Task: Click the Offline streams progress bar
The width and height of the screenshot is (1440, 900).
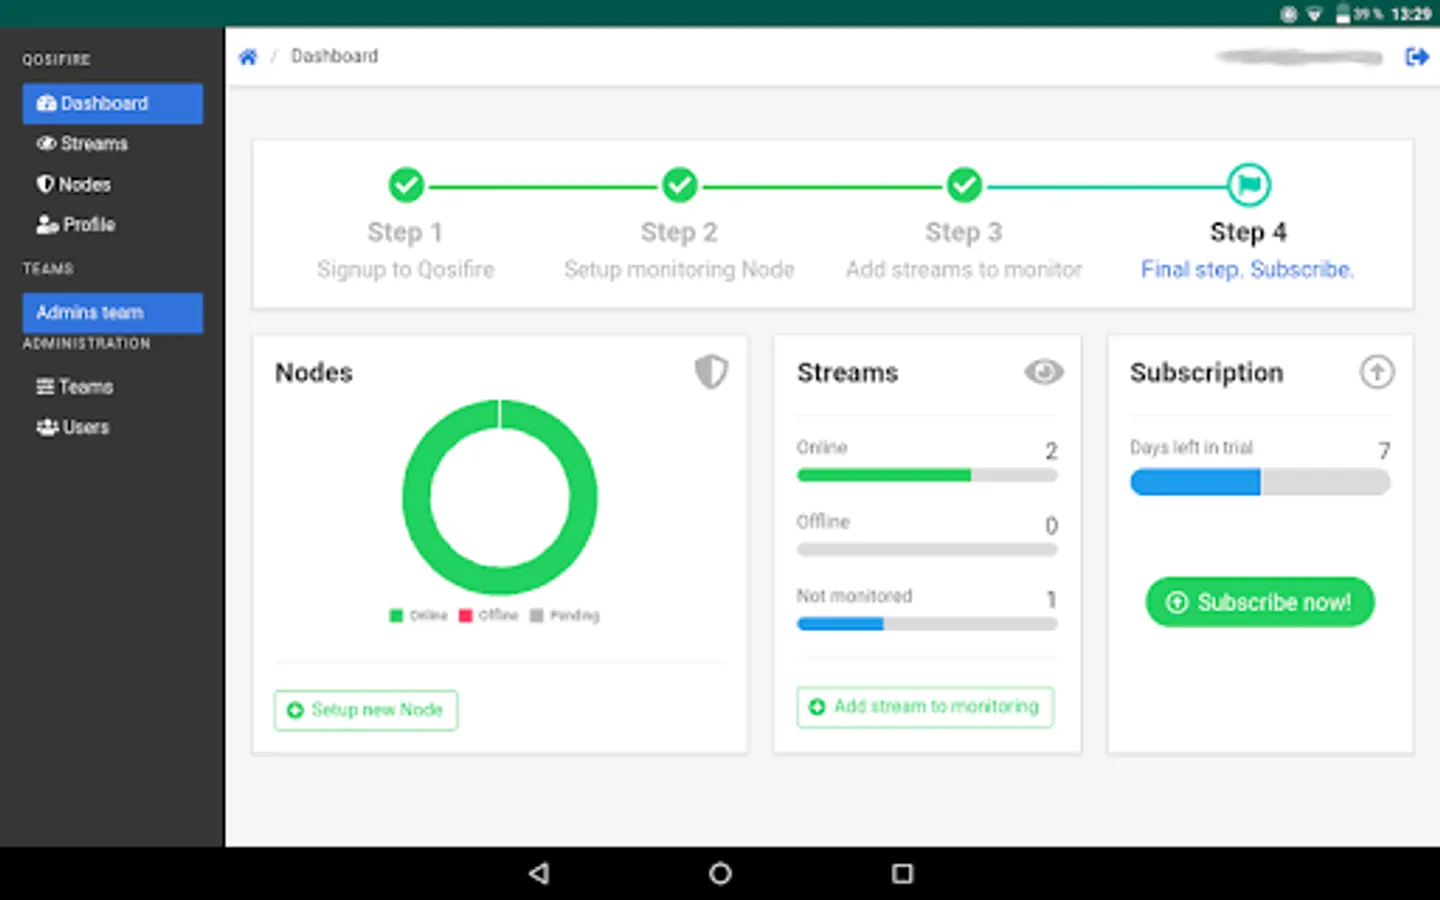Action: tap(927, 550)
